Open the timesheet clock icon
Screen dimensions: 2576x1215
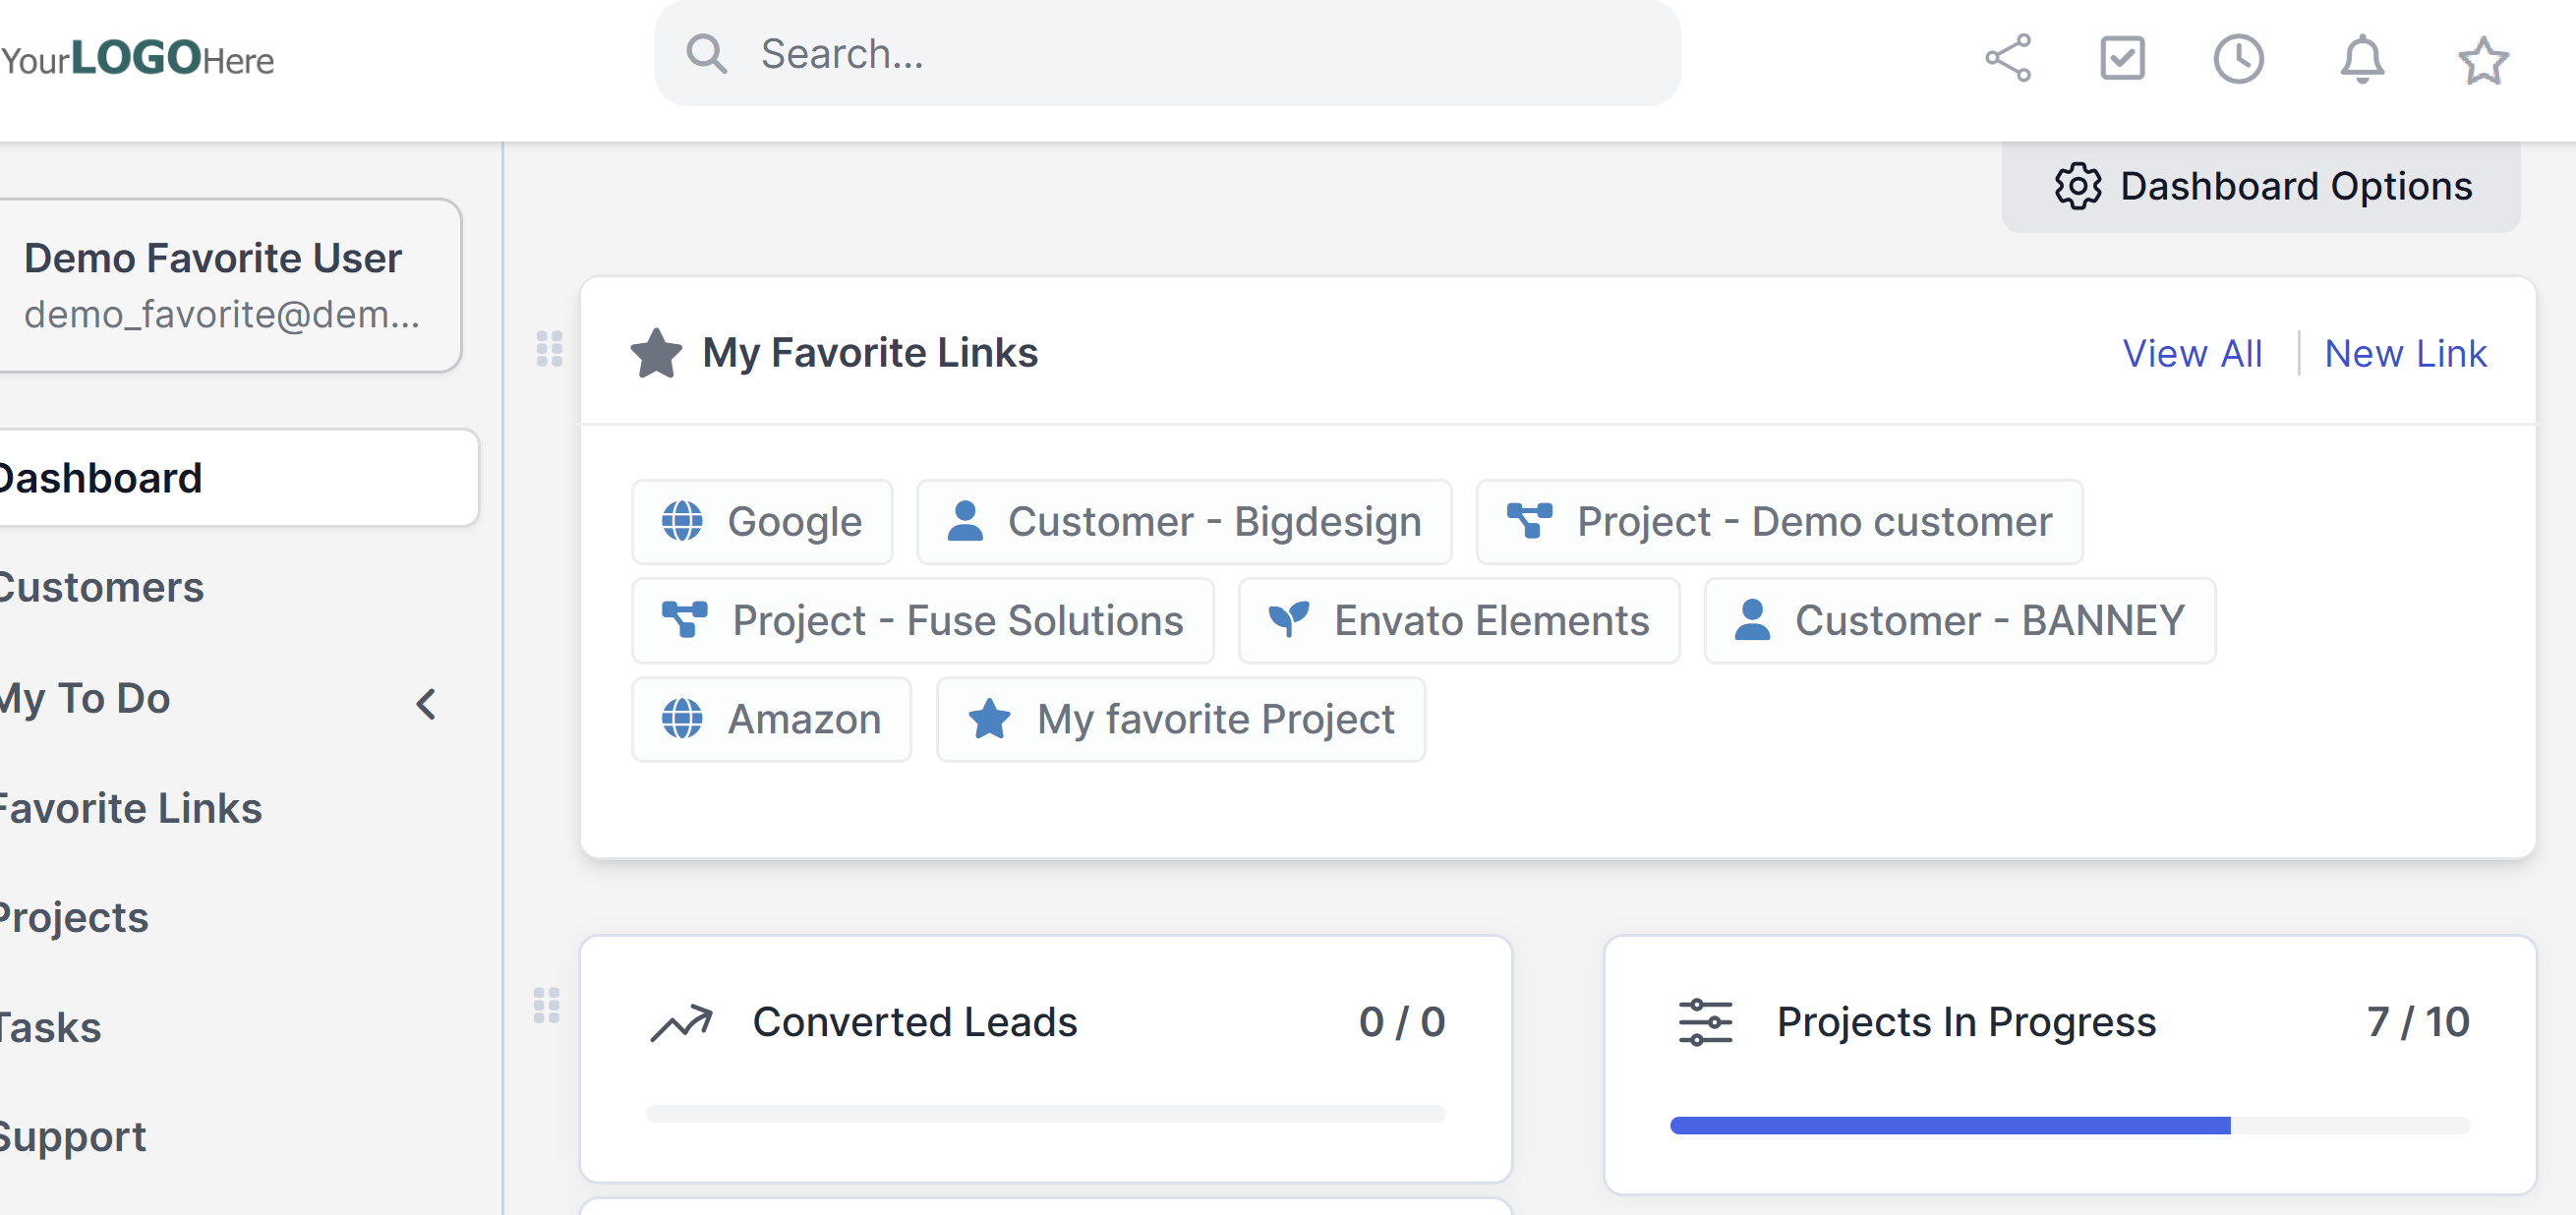pyautogui.click(x=2238, y=58)
